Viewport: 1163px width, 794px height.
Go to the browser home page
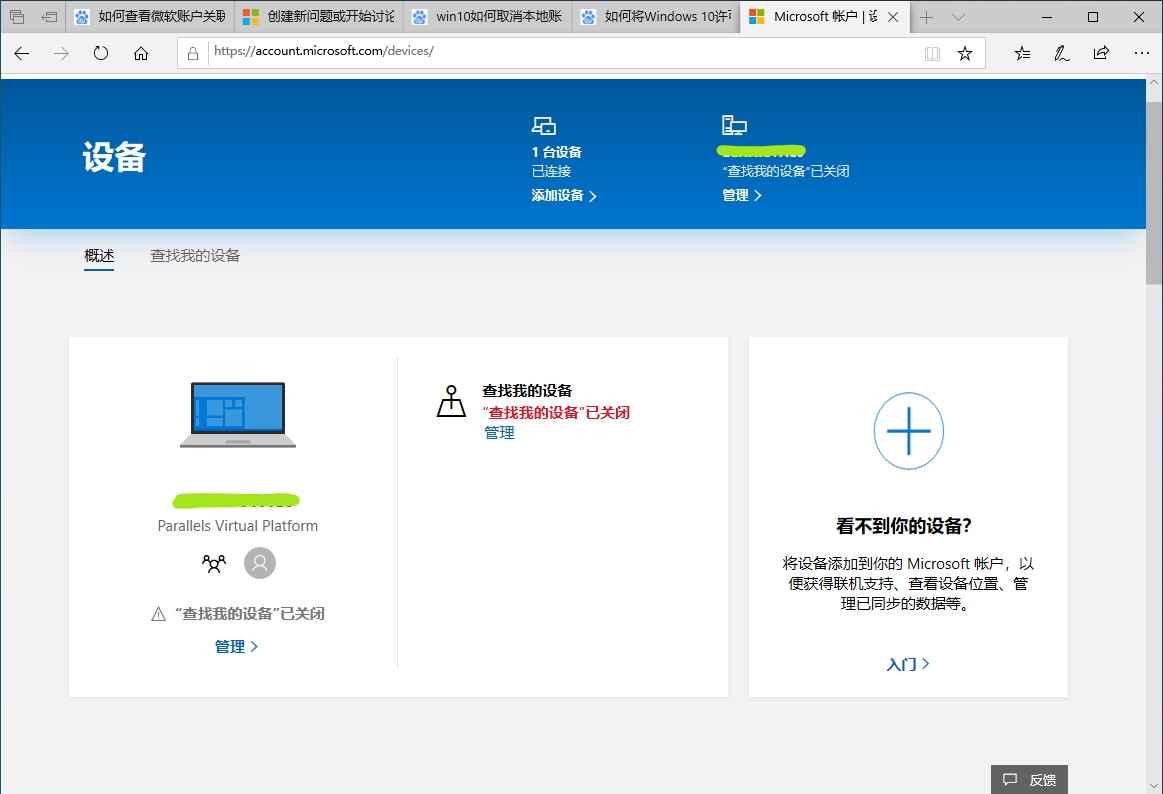141,53
